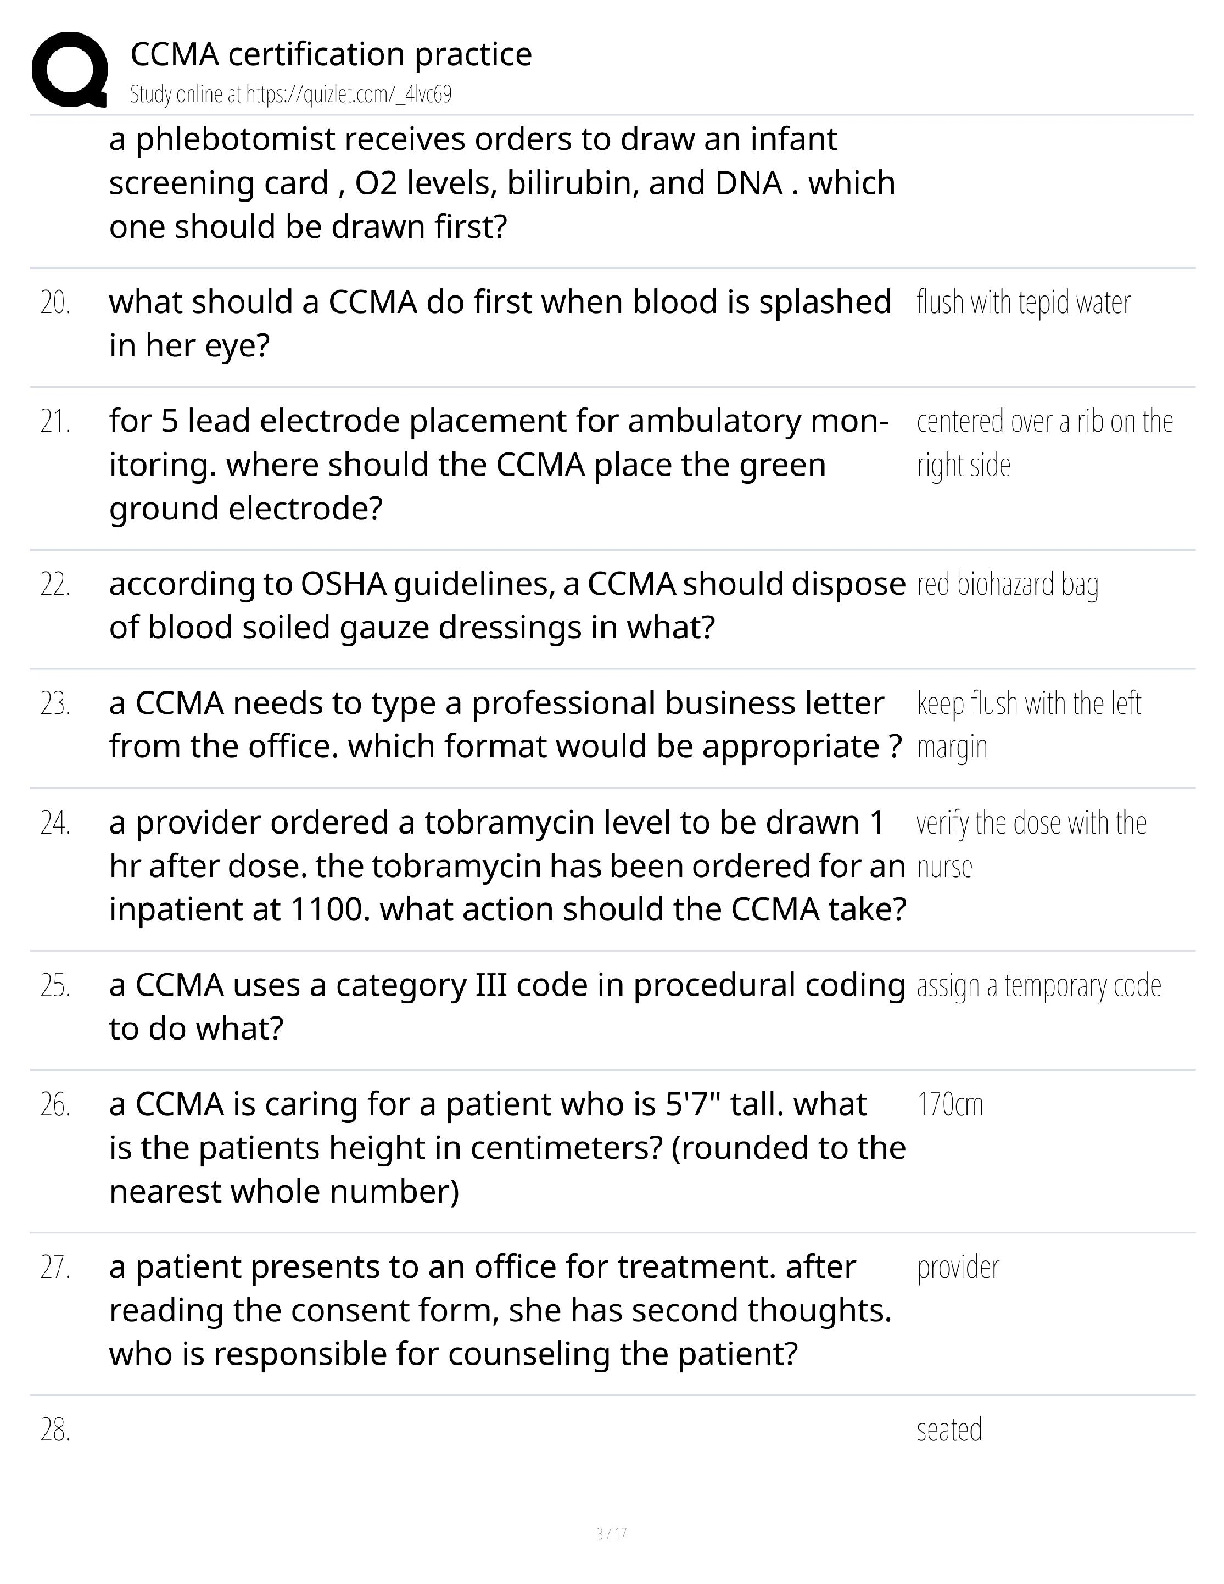Click the 'seated' answer for item 28
Viewport: 1224px width, 1584px height.
click(949, 1430)
